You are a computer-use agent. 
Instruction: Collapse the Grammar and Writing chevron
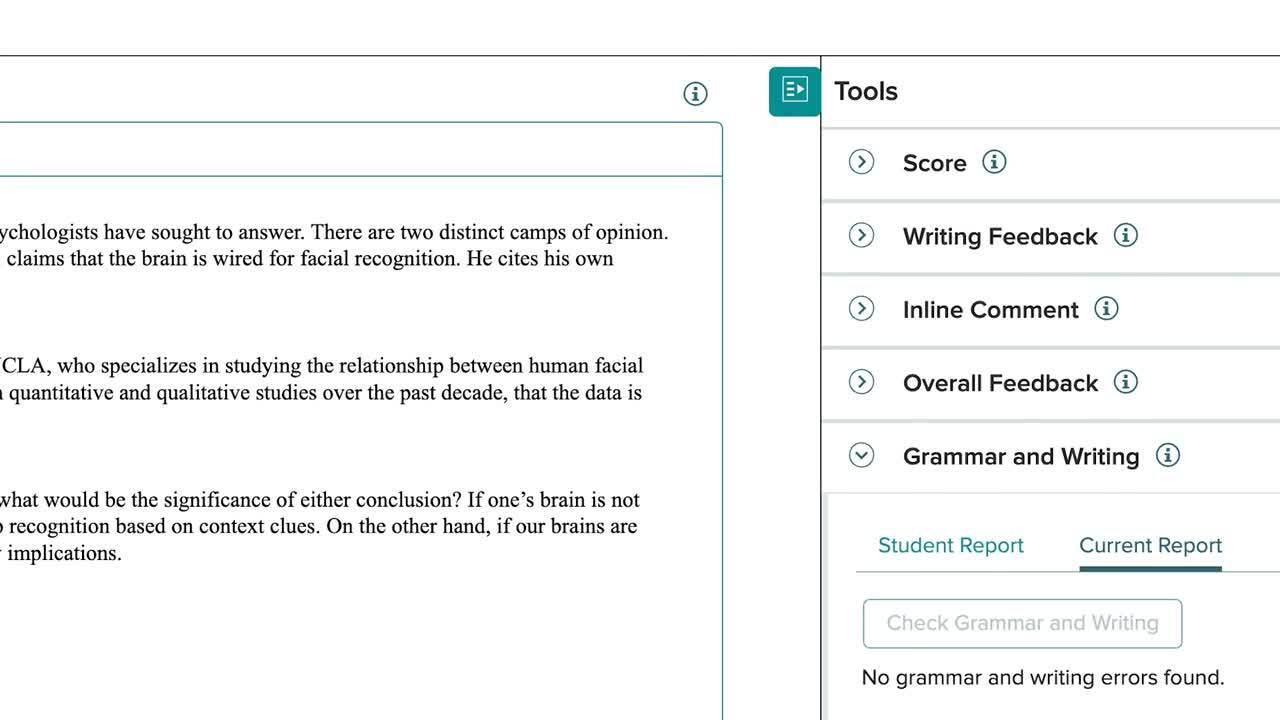point(861,456)
